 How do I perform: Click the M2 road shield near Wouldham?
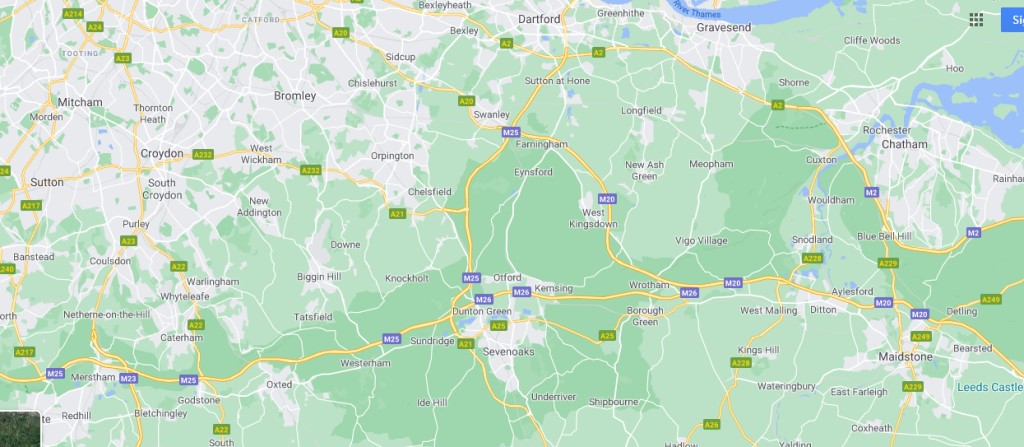871,192
